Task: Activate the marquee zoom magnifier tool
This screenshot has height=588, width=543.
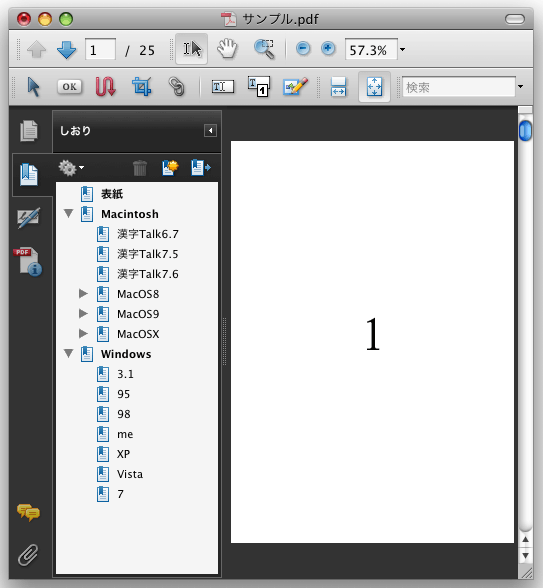Action: point(264,49)
